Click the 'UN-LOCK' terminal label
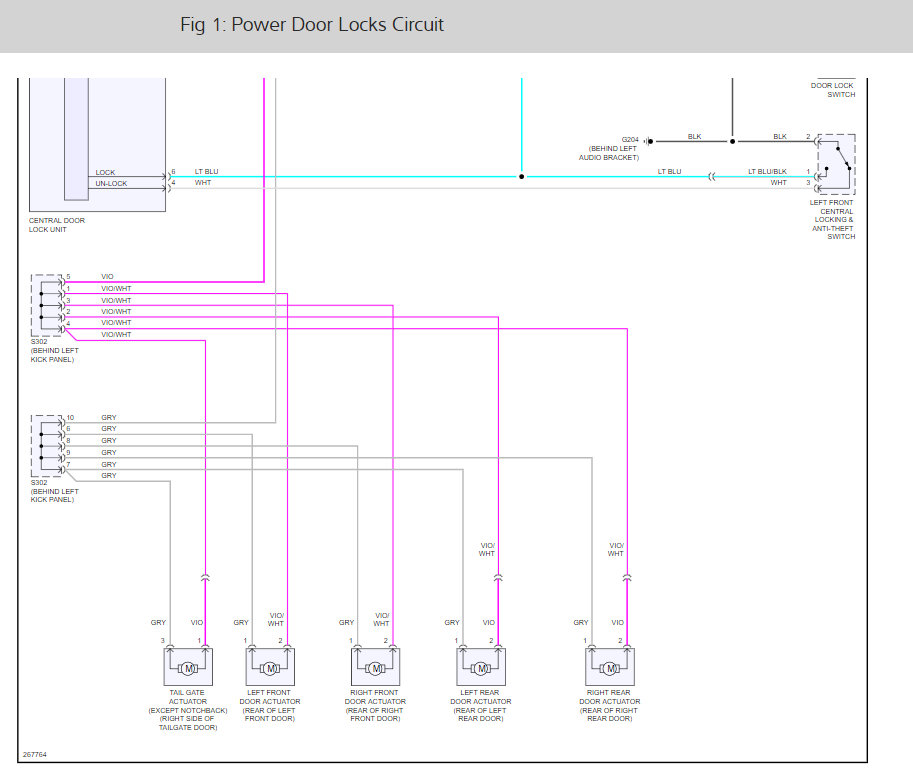 [111, 183]
